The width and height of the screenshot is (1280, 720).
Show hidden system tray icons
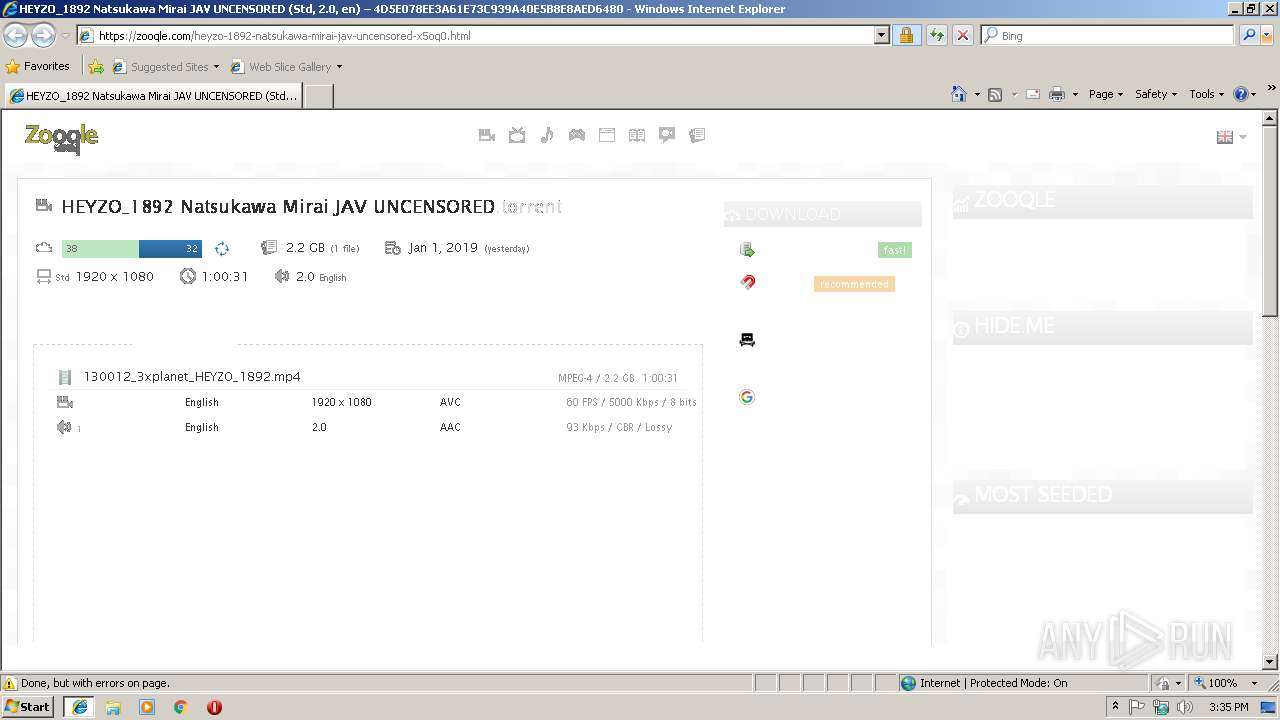point(1115,707)
